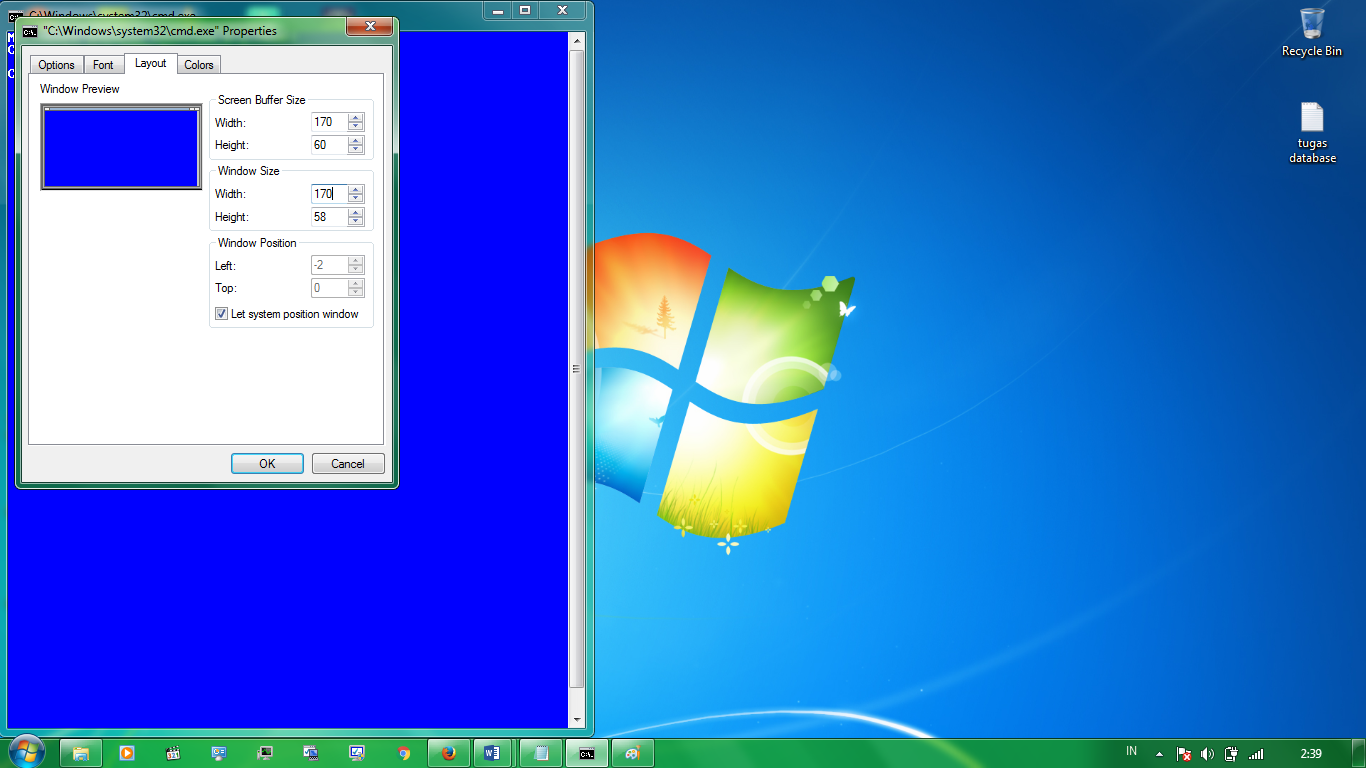1366x772 pixels.
Task: Click the volume speaker tray icon
Action: click(x=1207, y=754)
